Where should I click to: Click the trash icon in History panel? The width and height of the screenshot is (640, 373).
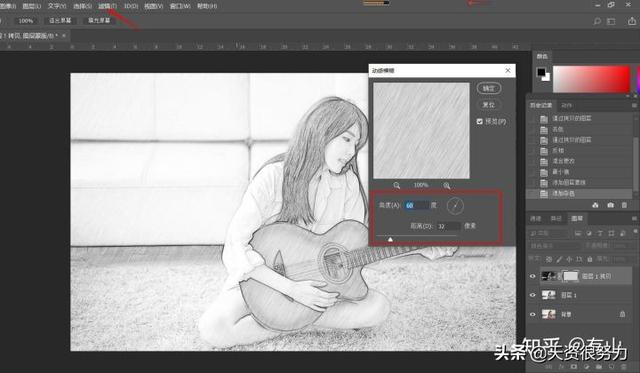pyautogui.click(x=624, y=205)
